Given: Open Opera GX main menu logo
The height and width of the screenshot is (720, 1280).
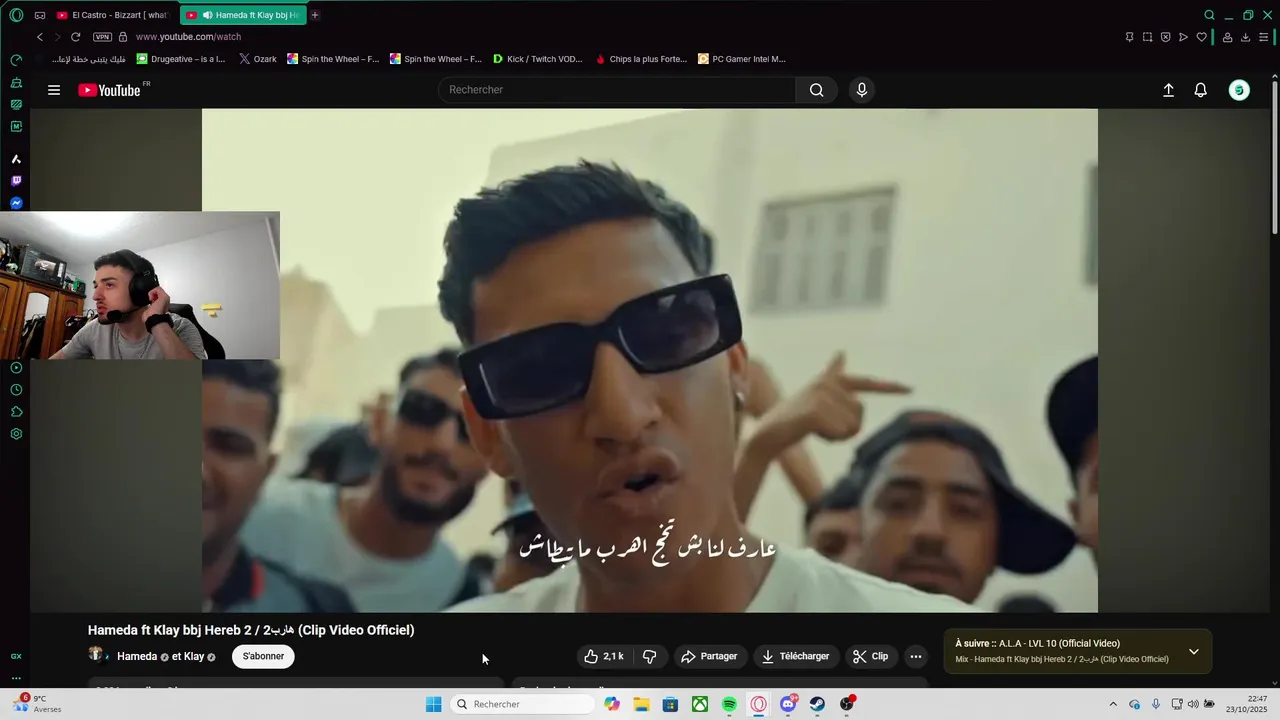Looking at the screenshot, I should click(x=16, y=15).
